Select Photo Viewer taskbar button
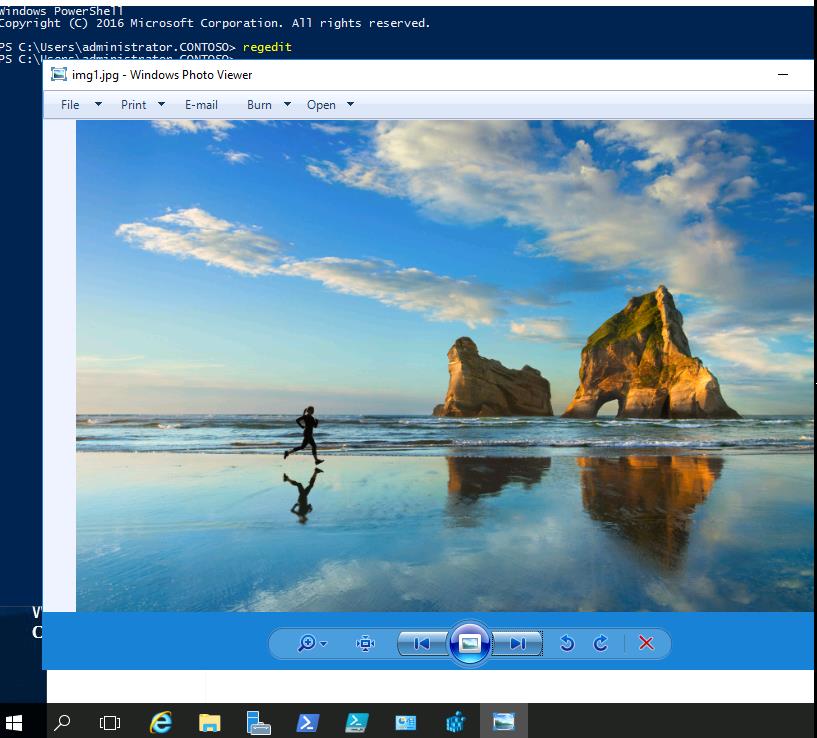This screenshot has height=738, width=817. 503,722
